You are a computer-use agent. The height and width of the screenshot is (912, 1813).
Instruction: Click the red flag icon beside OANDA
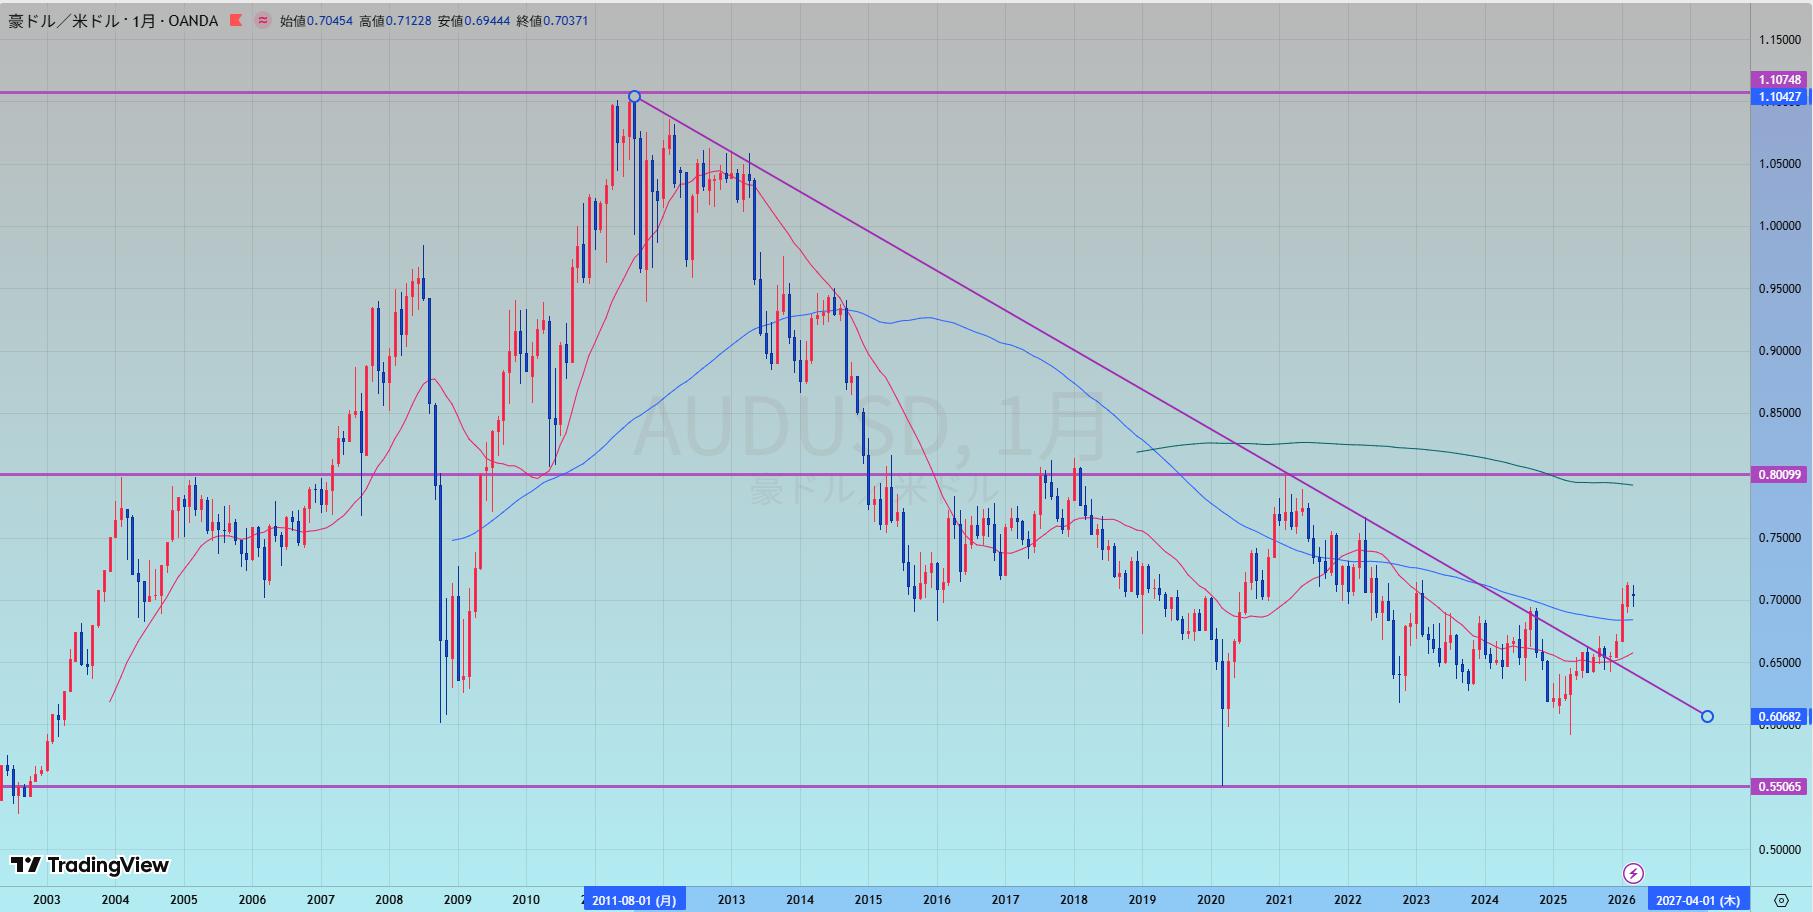(236, 20)
